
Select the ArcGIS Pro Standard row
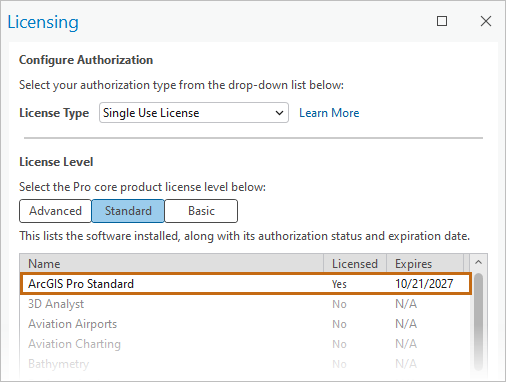246,284
